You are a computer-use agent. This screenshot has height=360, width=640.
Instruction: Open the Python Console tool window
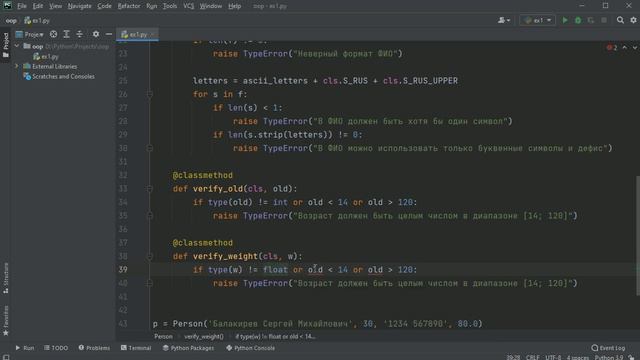250,348
